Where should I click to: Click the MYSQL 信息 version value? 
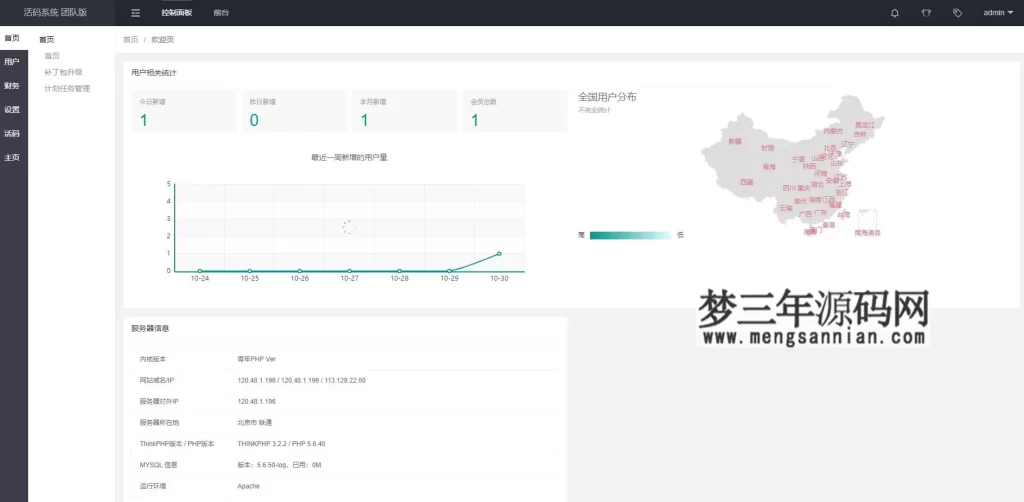click(280, 465)
